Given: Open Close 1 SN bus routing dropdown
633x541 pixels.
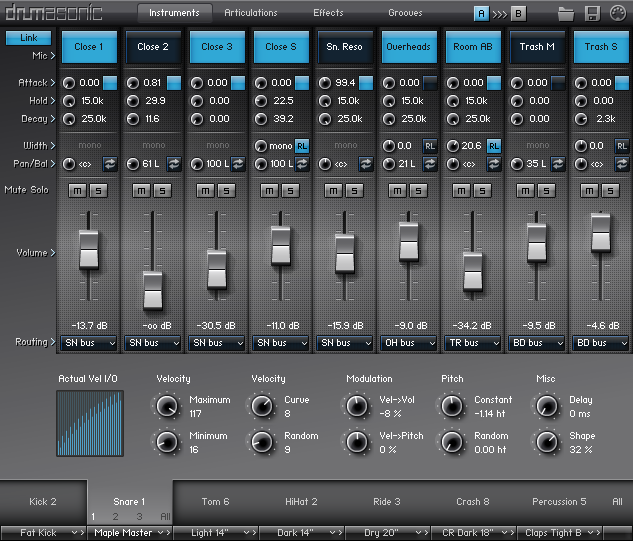Looking at the screenshot, I should click(88, 343).
